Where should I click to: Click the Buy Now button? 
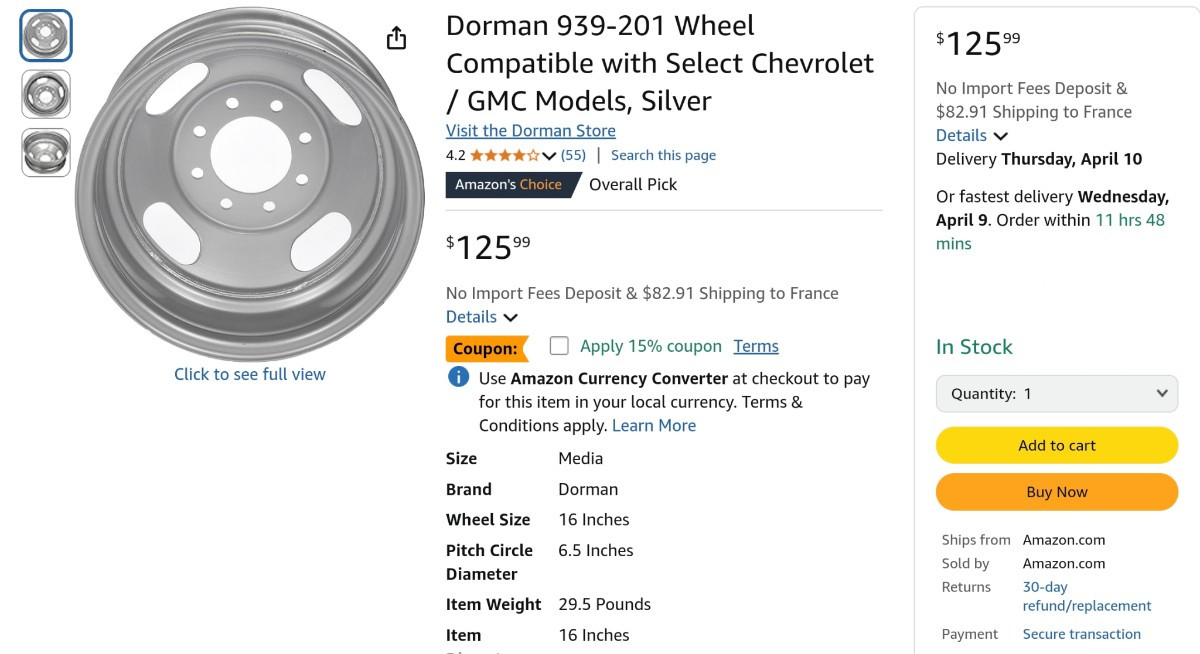(x=1057, y=492)
